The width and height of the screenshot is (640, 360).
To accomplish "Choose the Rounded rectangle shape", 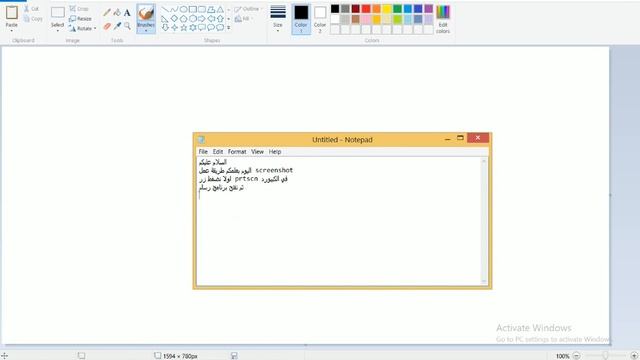I will (202, 9).
